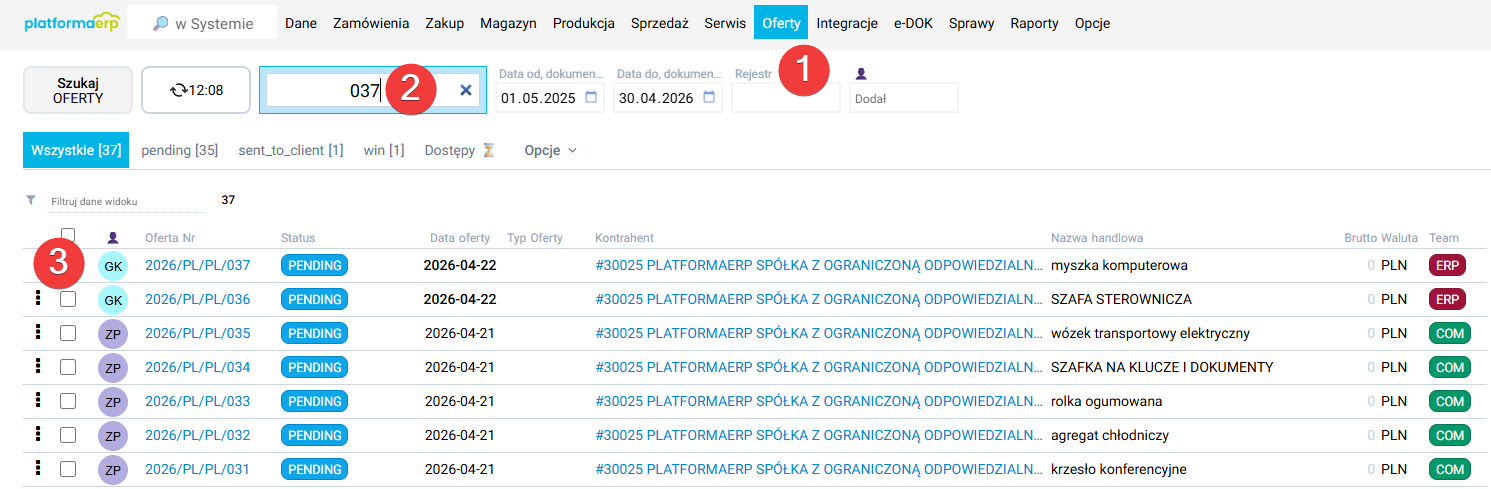Open offer link 2026/PL/PL/033

[197, 402]
